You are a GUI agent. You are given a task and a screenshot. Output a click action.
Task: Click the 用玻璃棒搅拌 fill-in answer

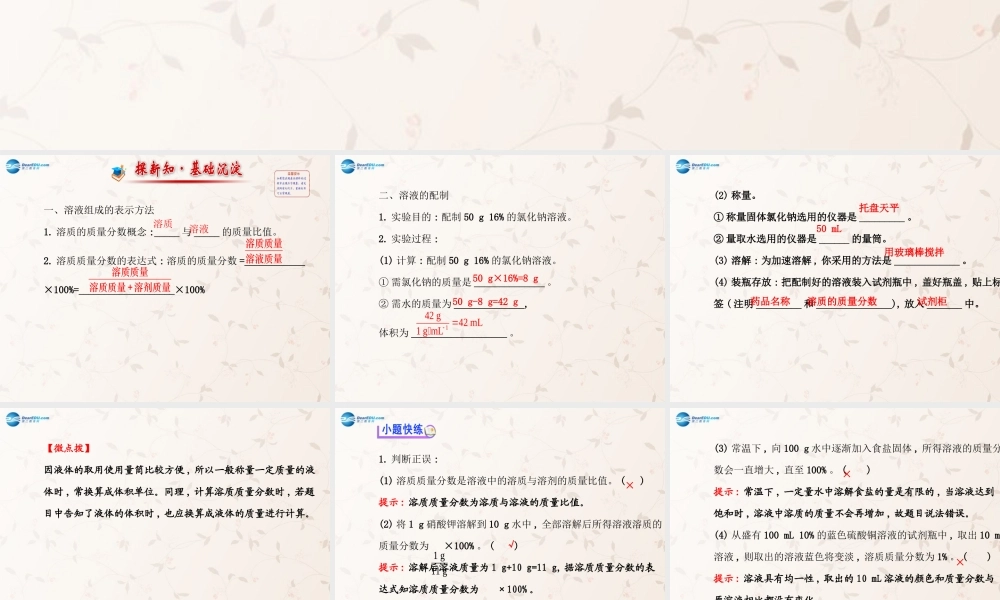tap(913, 252)
